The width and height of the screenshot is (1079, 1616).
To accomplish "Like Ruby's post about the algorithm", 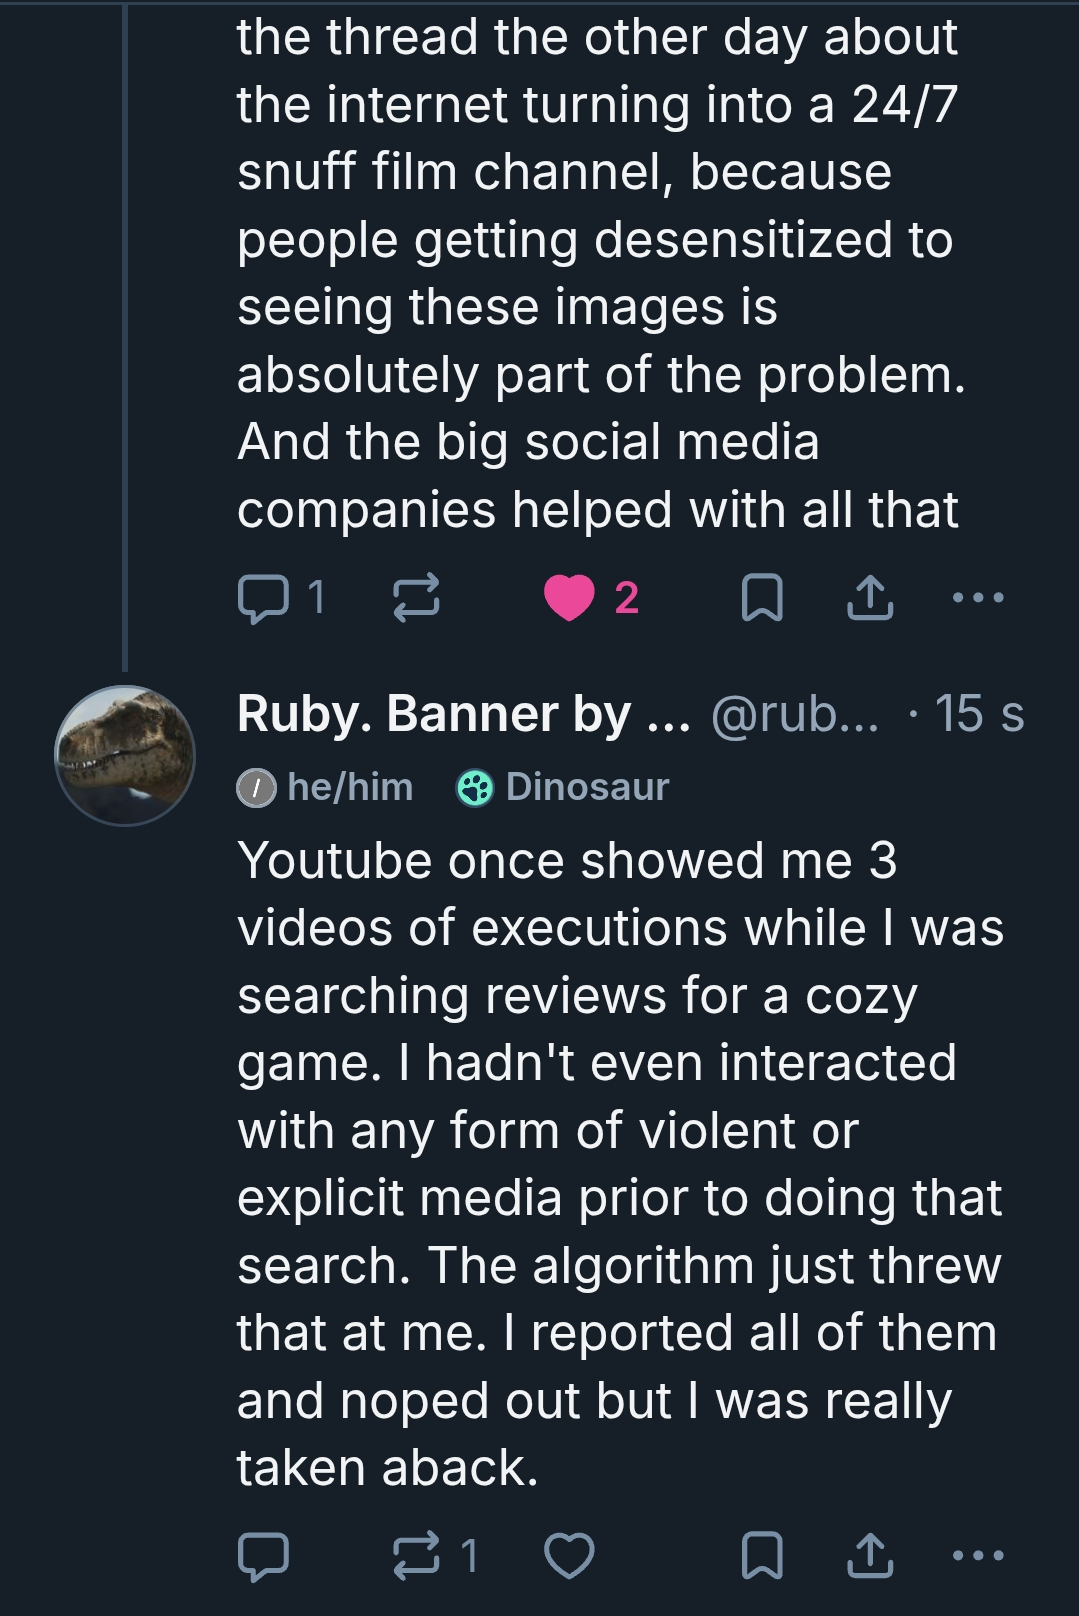I will click(x=570, y=1556).
